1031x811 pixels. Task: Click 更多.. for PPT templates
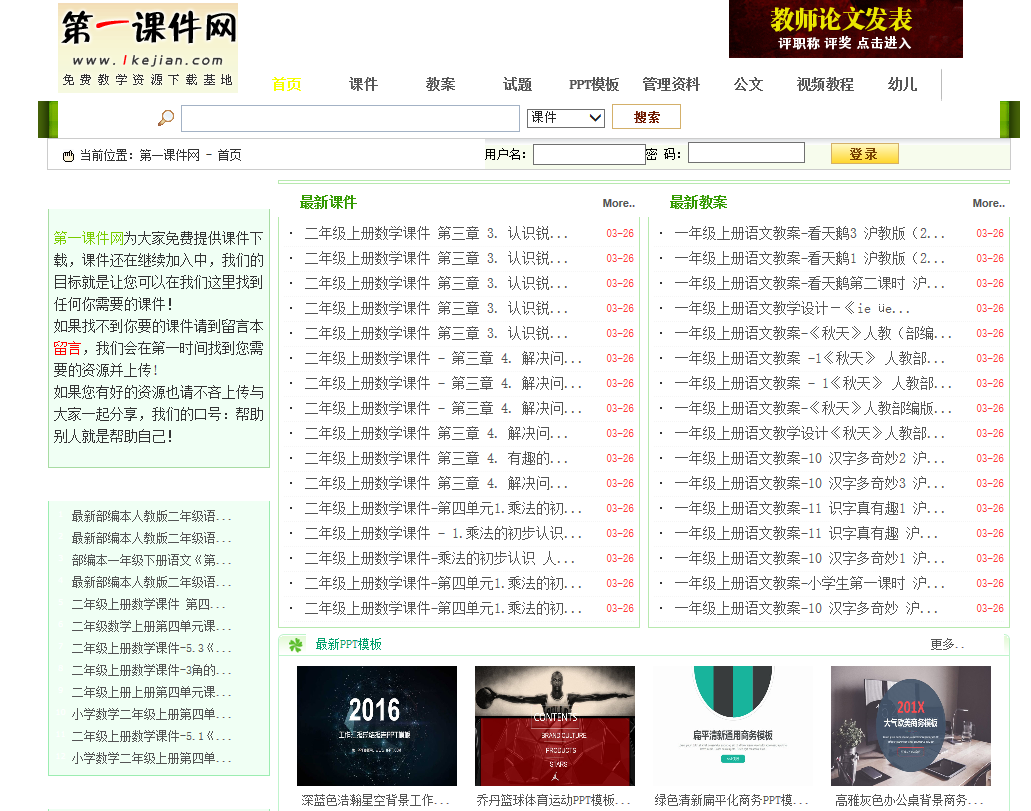(947, 646)
